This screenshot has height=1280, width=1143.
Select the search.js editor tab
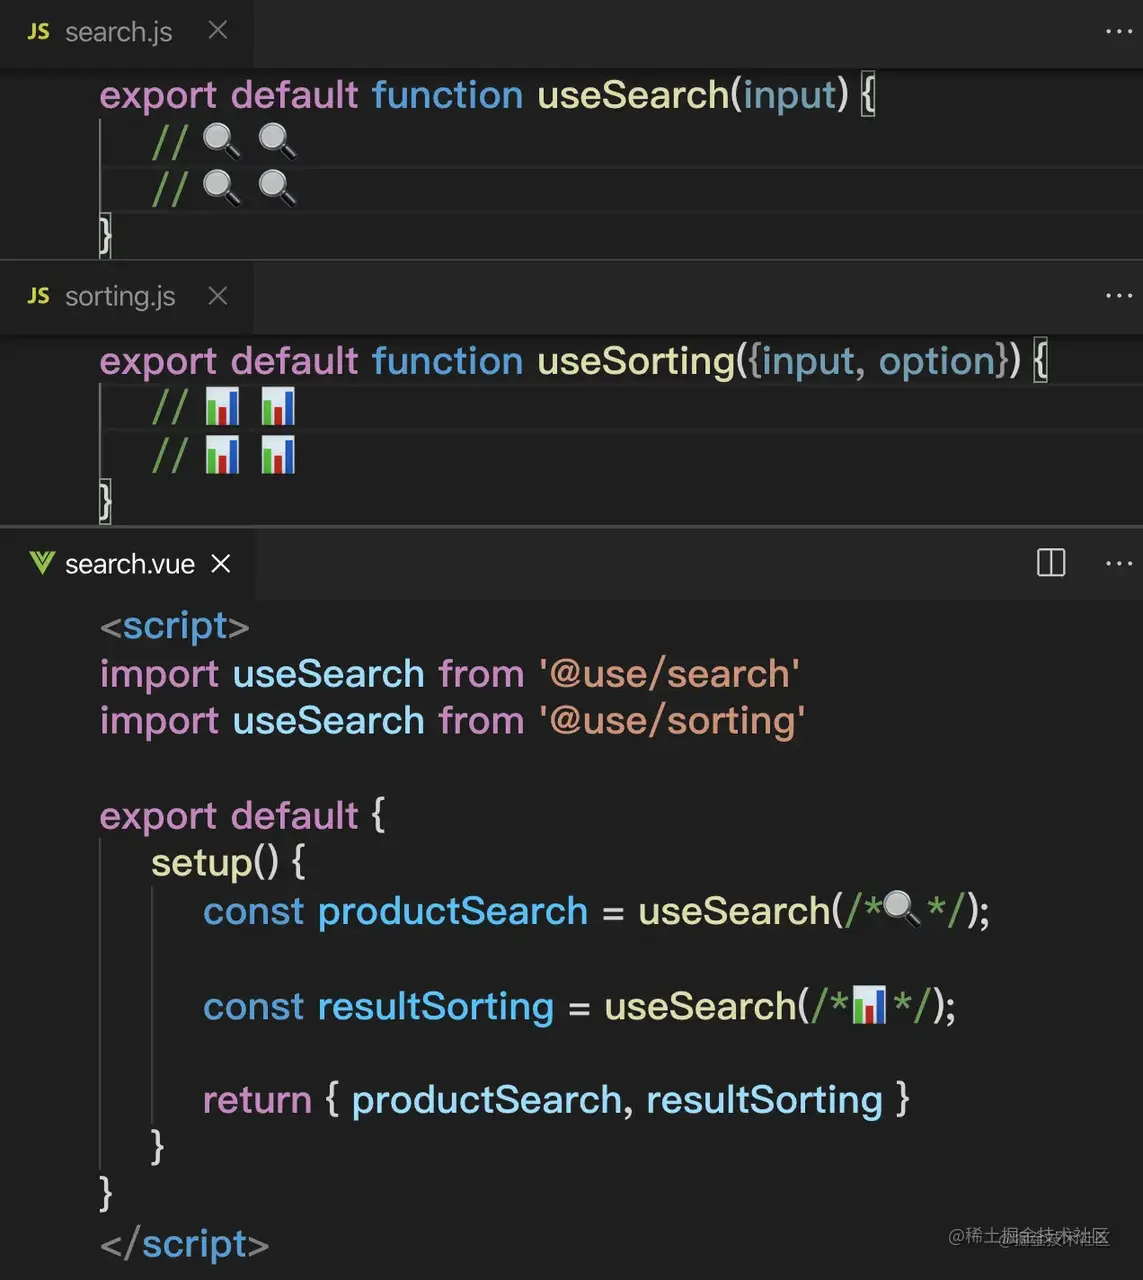pyautogui.click(x=126, y=33)
